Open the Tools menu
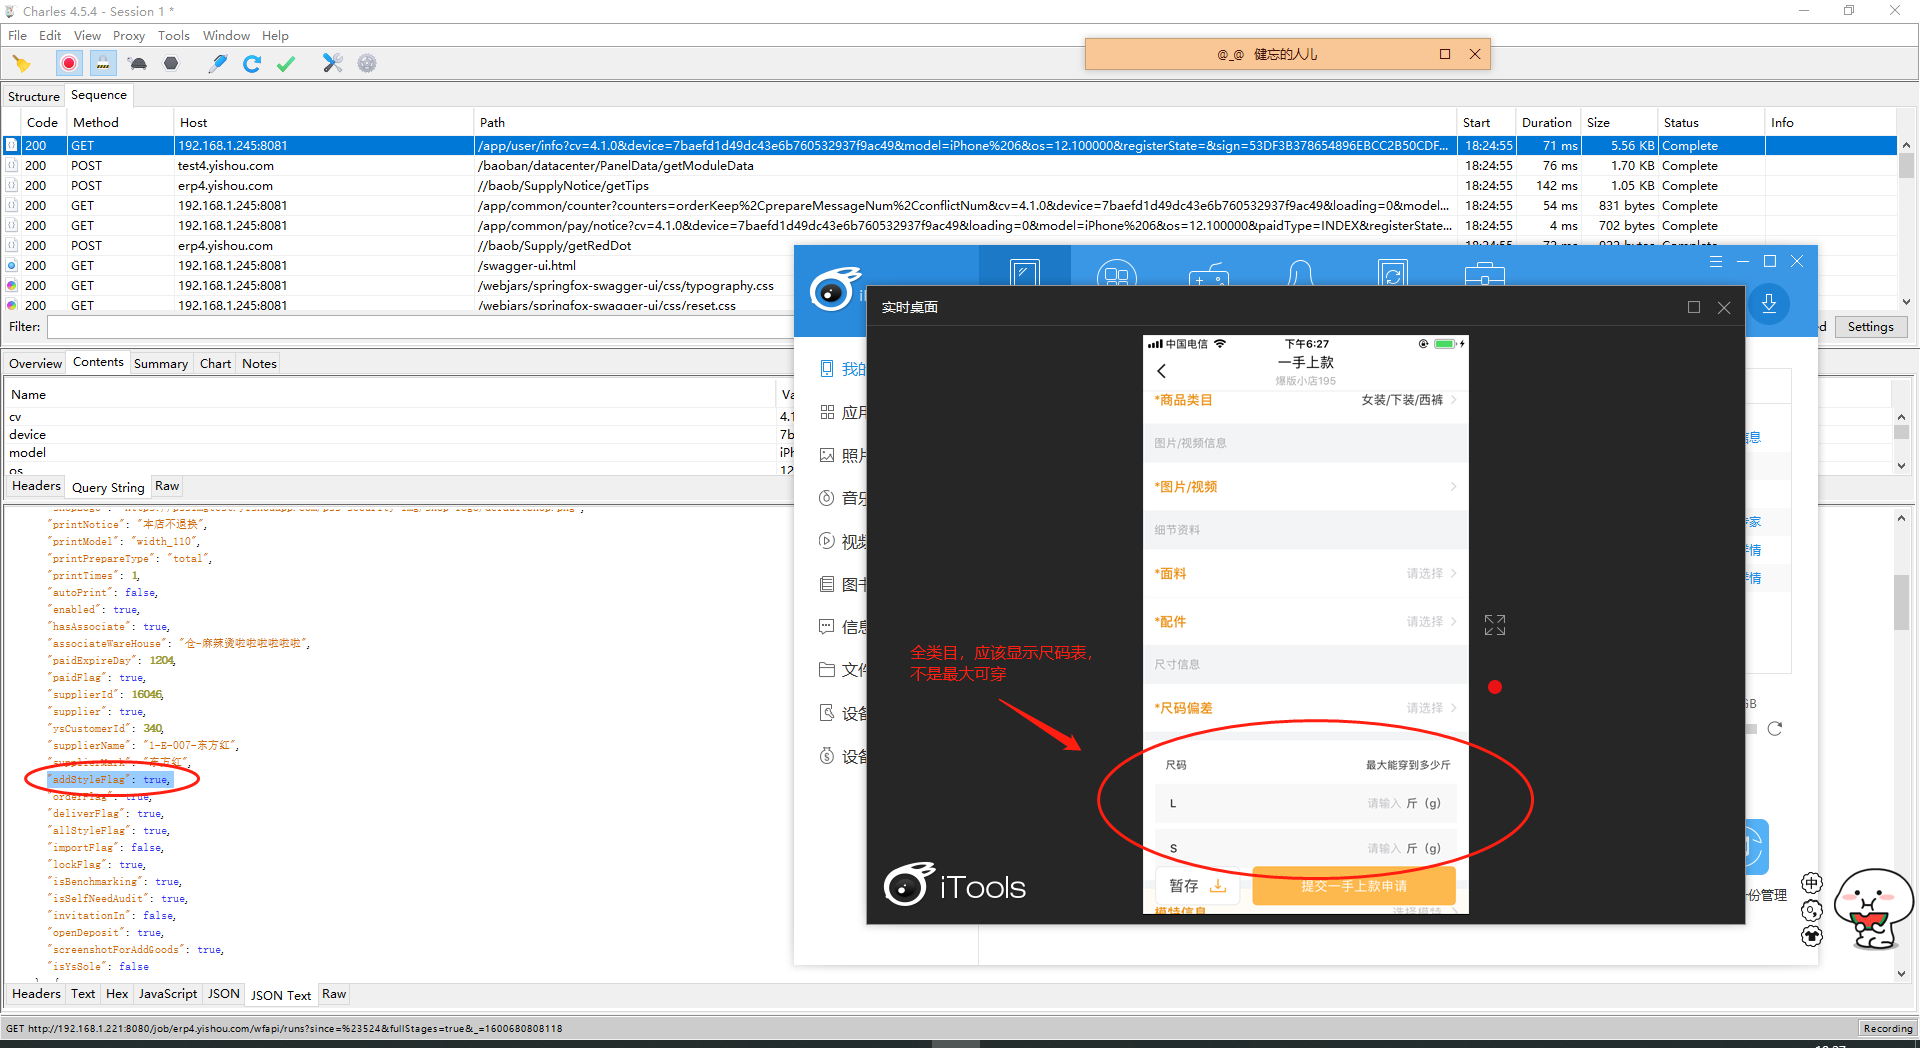 tap(173, 36)
